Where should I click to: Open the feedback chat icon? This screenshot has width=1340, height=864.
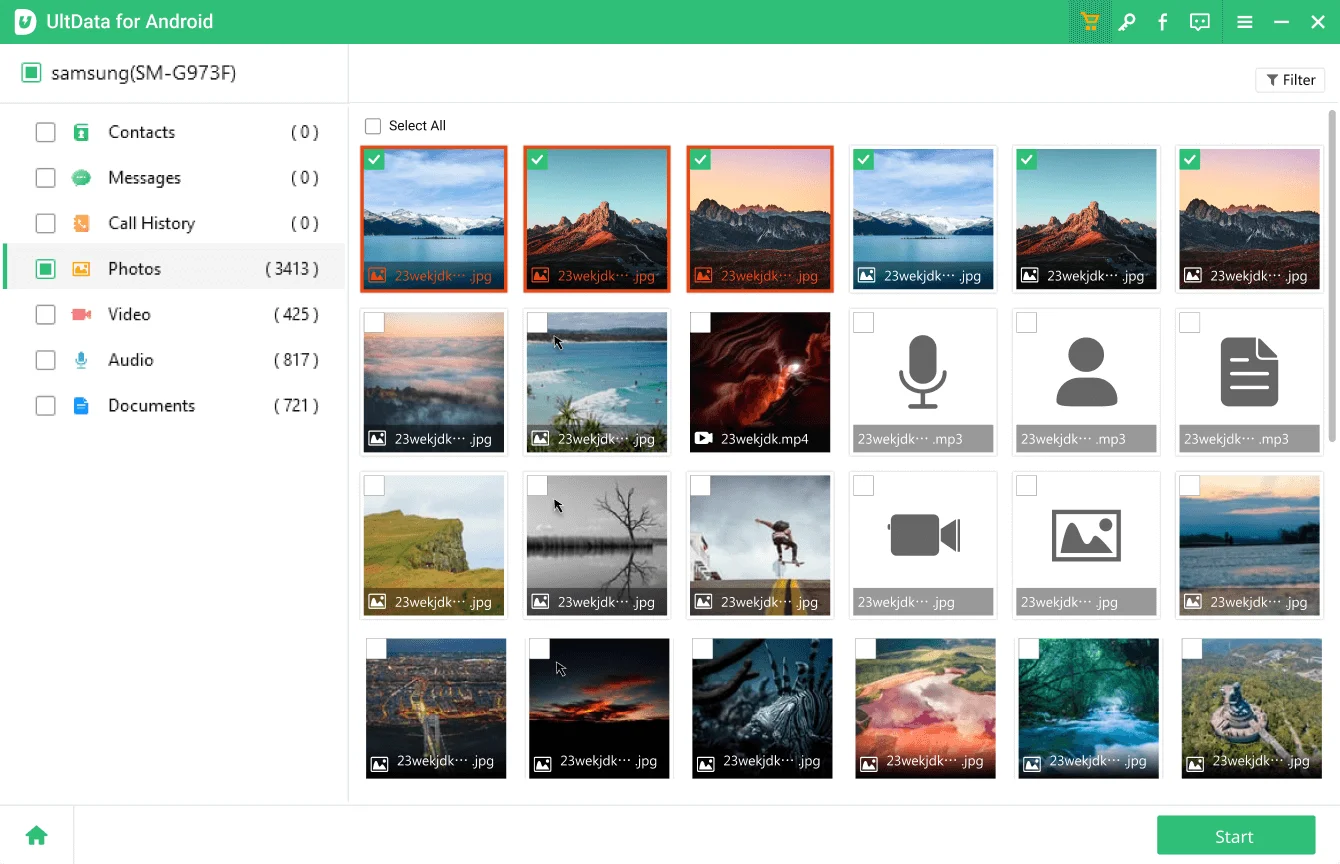pos(1200,22)
